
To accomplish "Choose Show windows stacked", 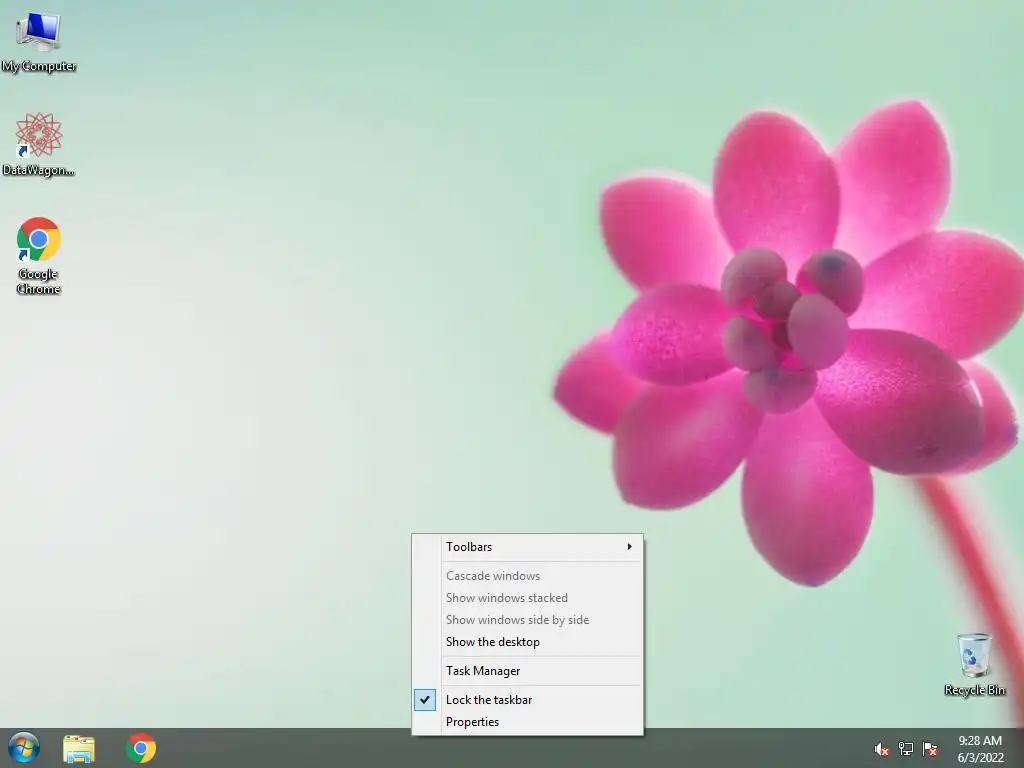I will click(528, 598).
